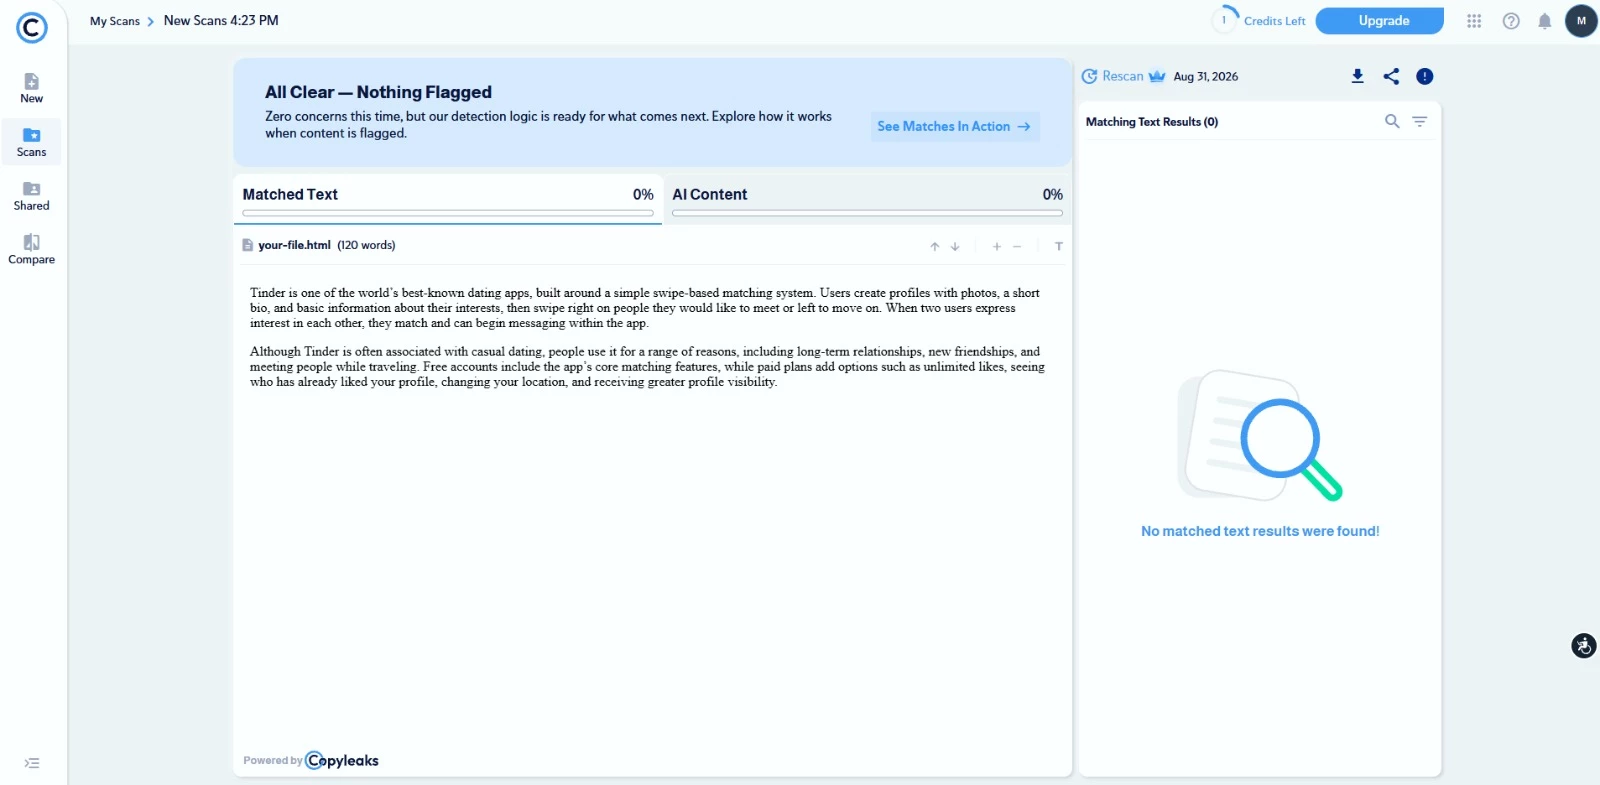Click the All Clear — Nothing Flagged heading

point(378,92)
